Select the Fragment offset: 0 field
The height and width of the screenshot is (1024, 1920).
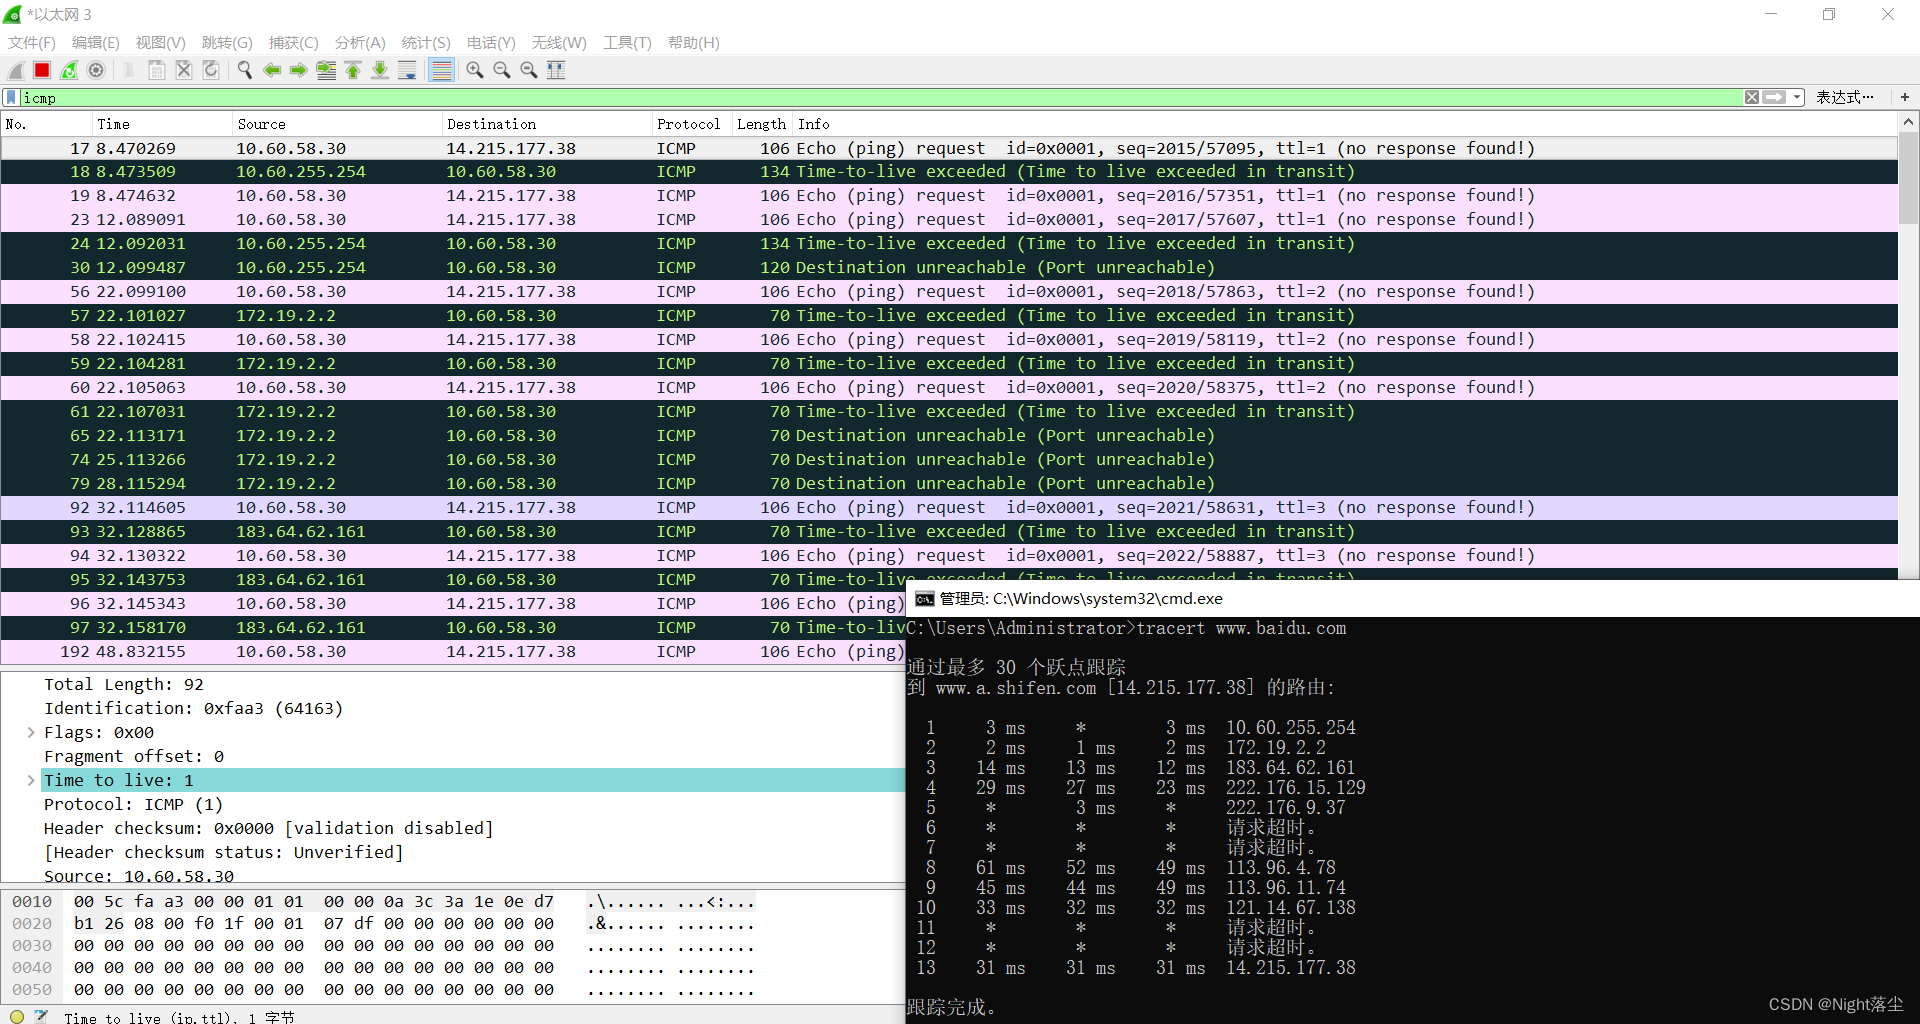(x=134, y=756)
